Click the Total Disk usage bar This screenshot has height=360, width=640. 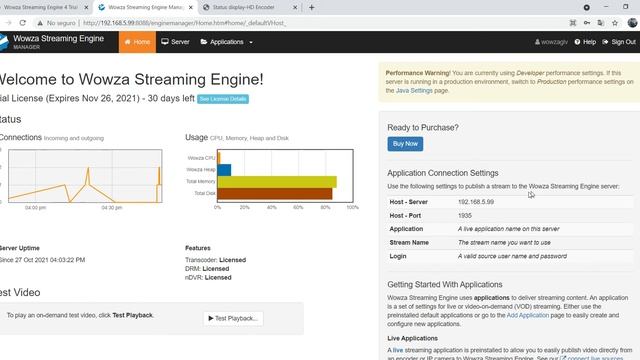tap(275, 193)
